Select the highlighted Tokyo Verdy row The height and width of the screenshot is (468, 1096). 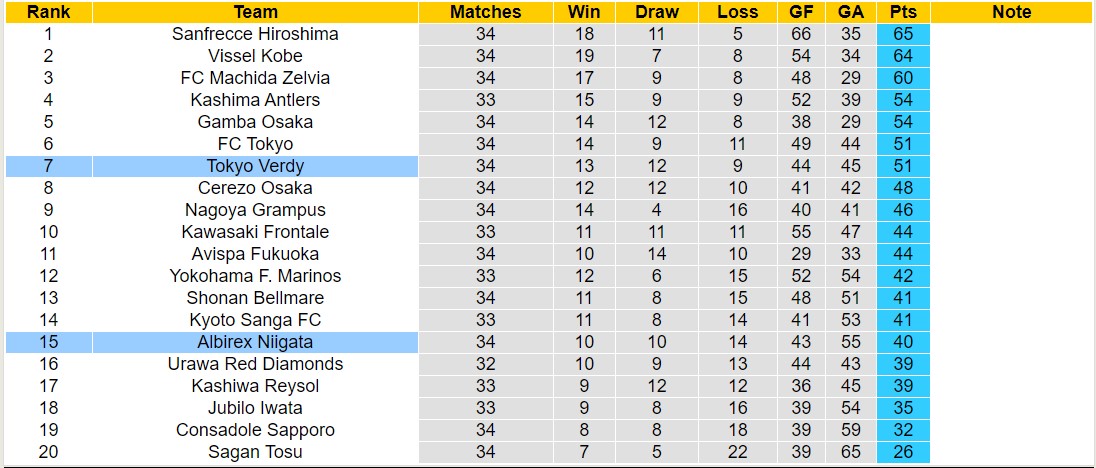pos(255,166)
